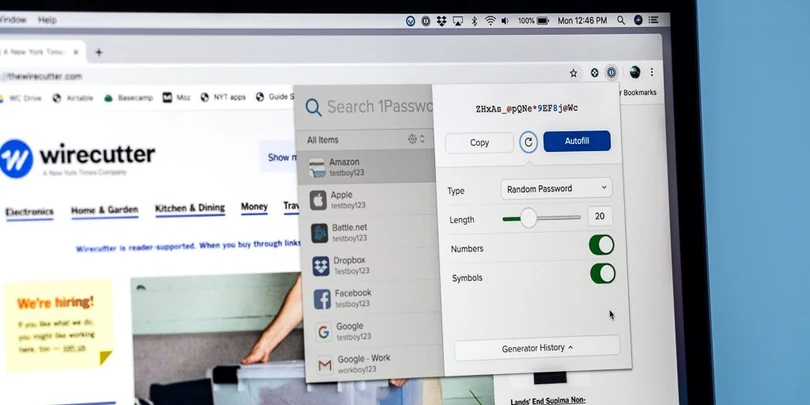The image size is (810, 405).
Task: Go to the Kitchen & Dining category
Action: pyautogui.click(x=190, y=208)
